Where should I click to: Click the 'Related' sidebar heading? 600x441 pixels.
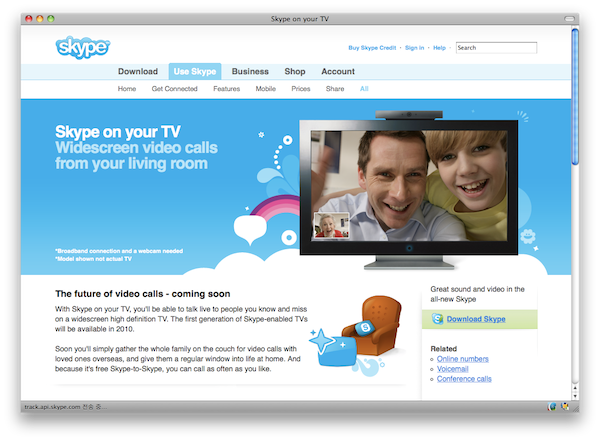click(x=443, y=349)
